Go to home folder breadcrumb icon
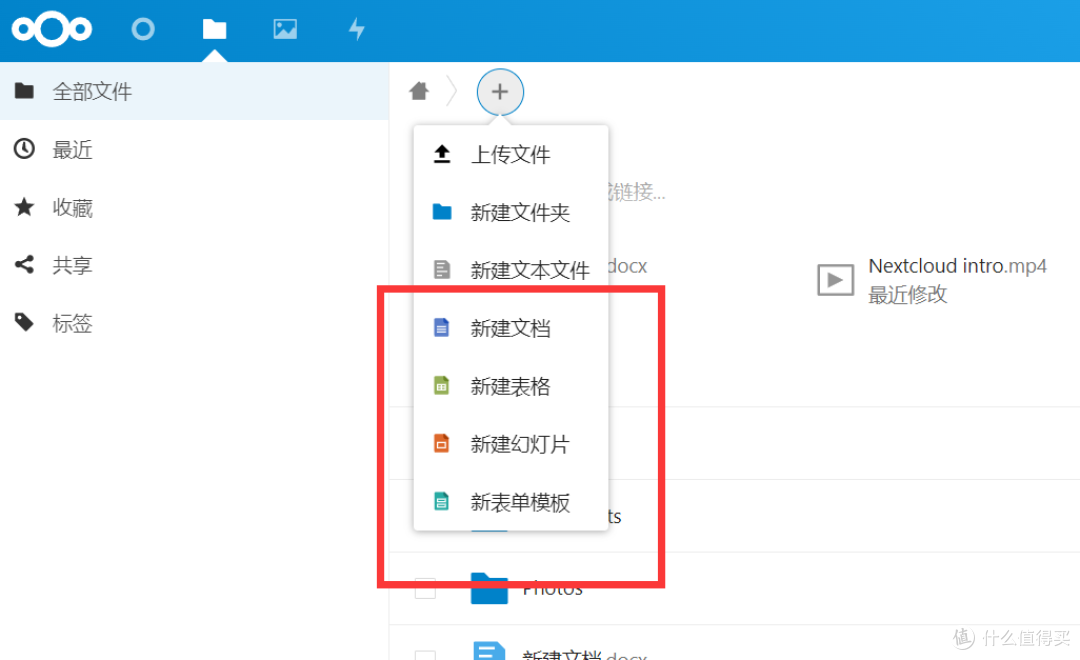The image size is (1080, 660). [419, 92]
